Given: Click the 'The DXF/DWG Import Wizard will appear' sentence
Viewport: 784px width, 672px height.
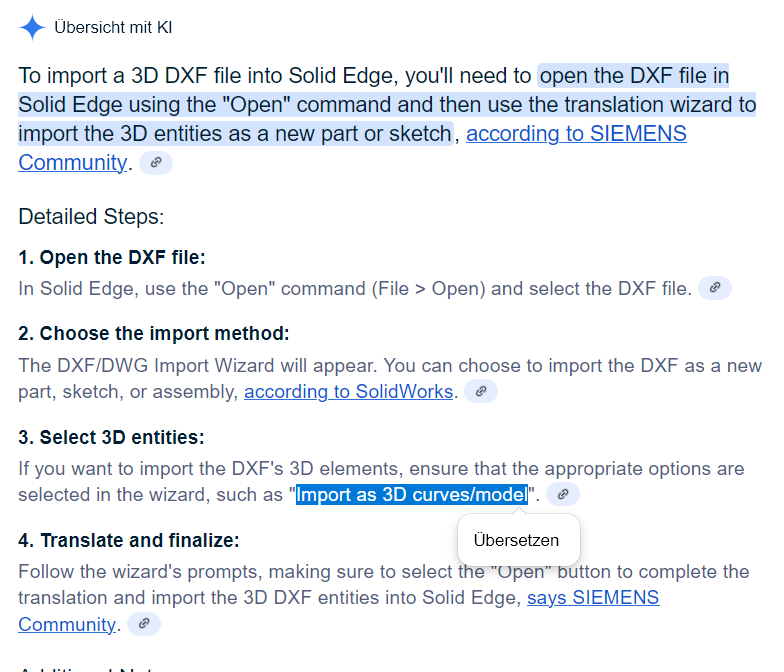Looking at the screenshot, I should point(197,366).
